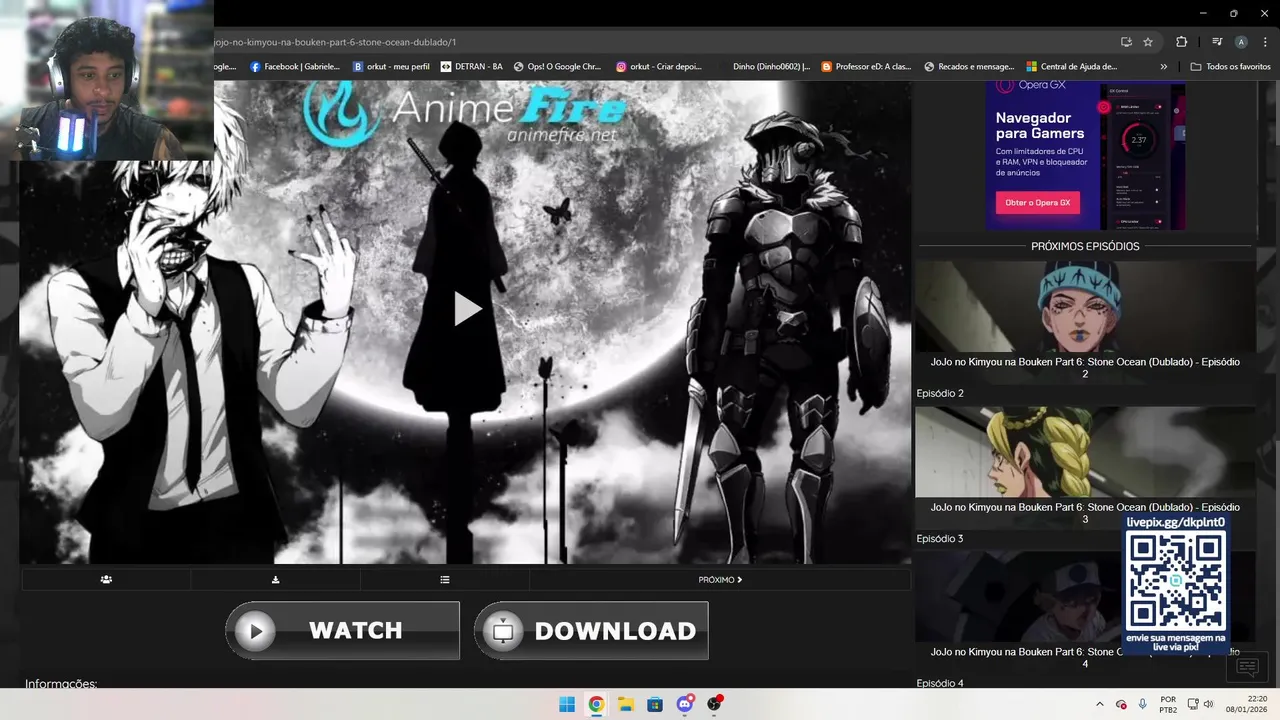Viewport: 1280px width, 720px height.
Task: Show hidden tray icons chevron
Action: [x=1100, y=704]
